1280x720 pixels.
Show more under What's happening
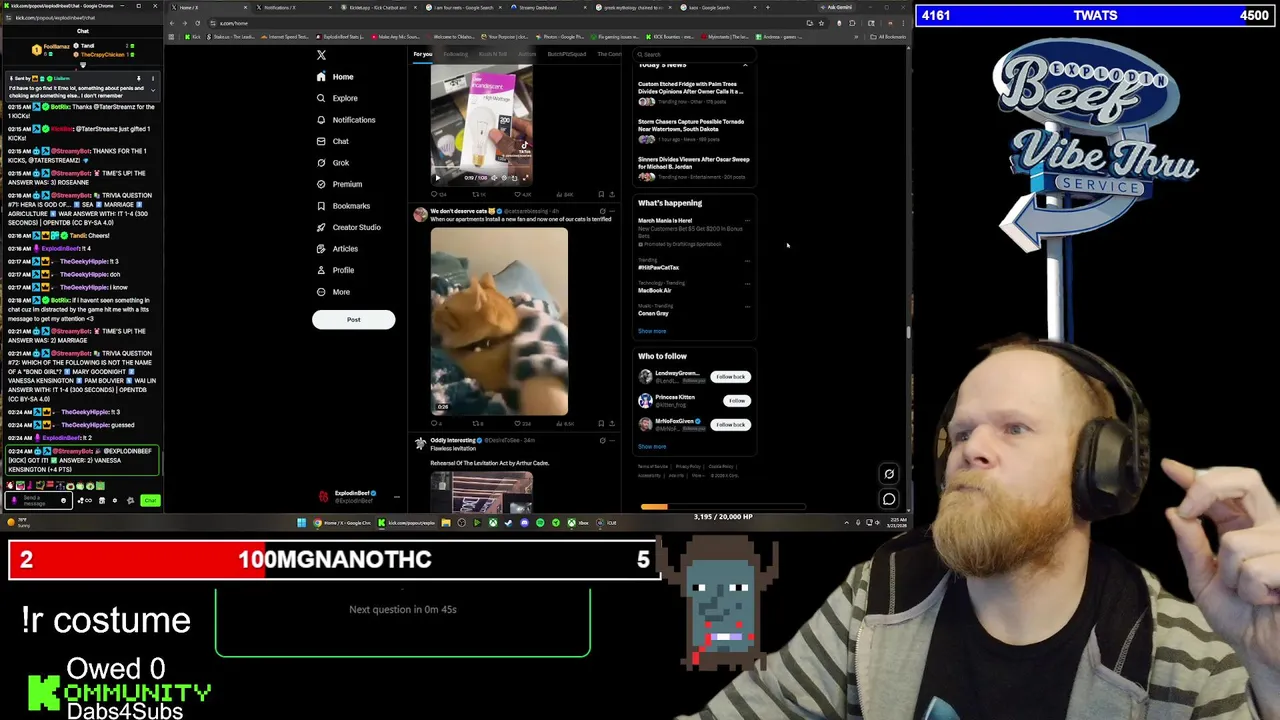(652, 331)
